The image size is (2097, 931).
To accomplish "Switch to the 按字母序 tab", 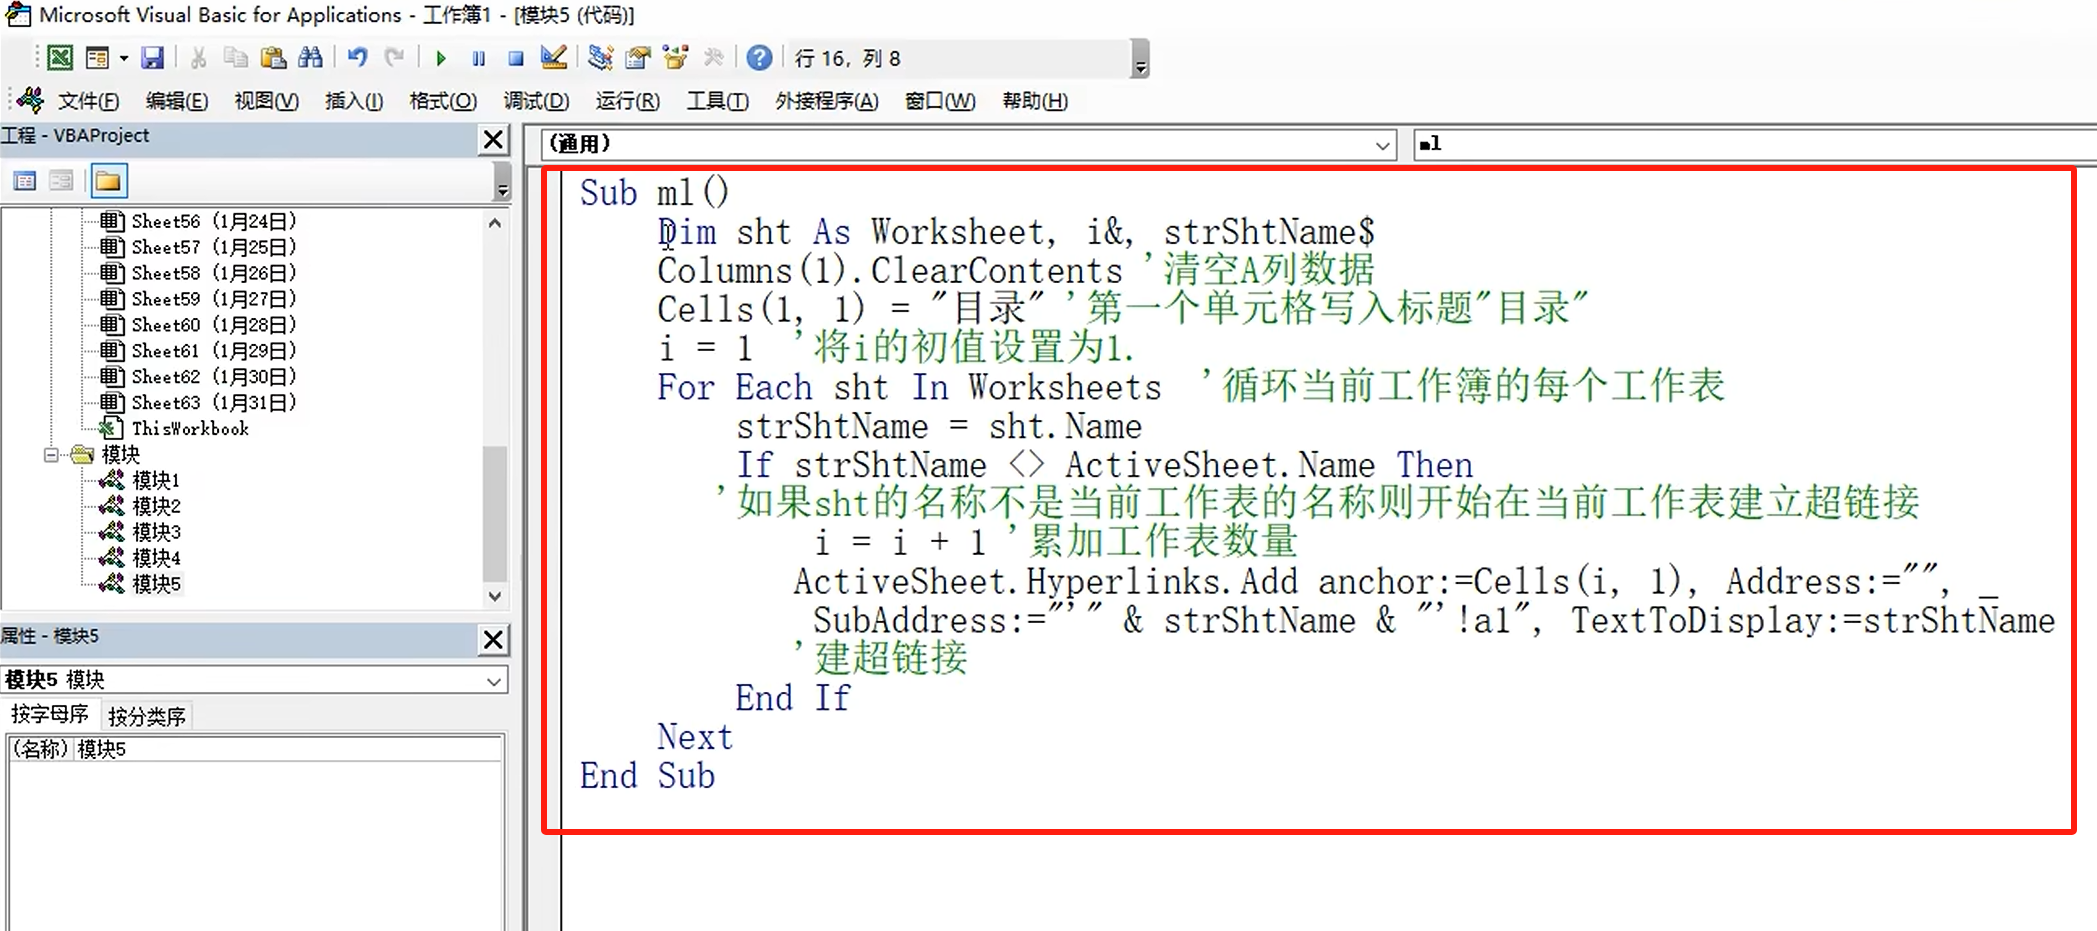I will (50, 714).
